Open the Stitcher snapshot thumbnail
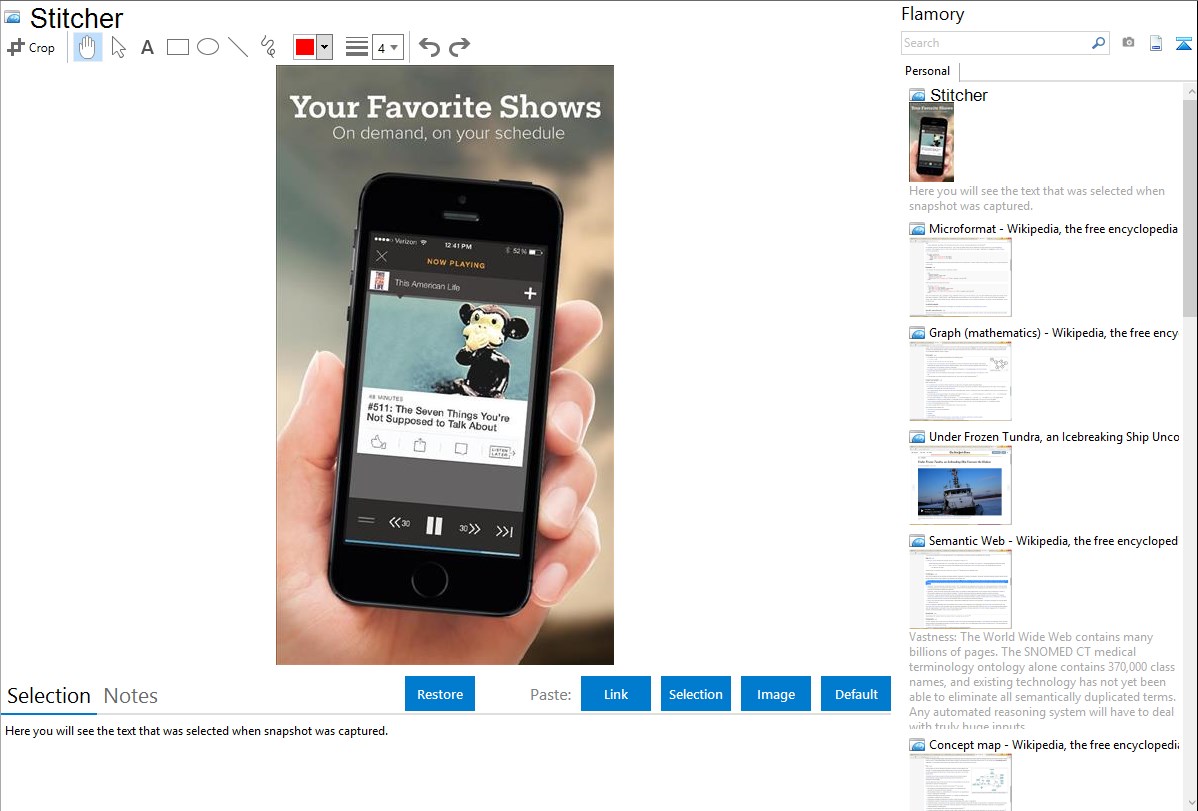 [x=931, y=142]
